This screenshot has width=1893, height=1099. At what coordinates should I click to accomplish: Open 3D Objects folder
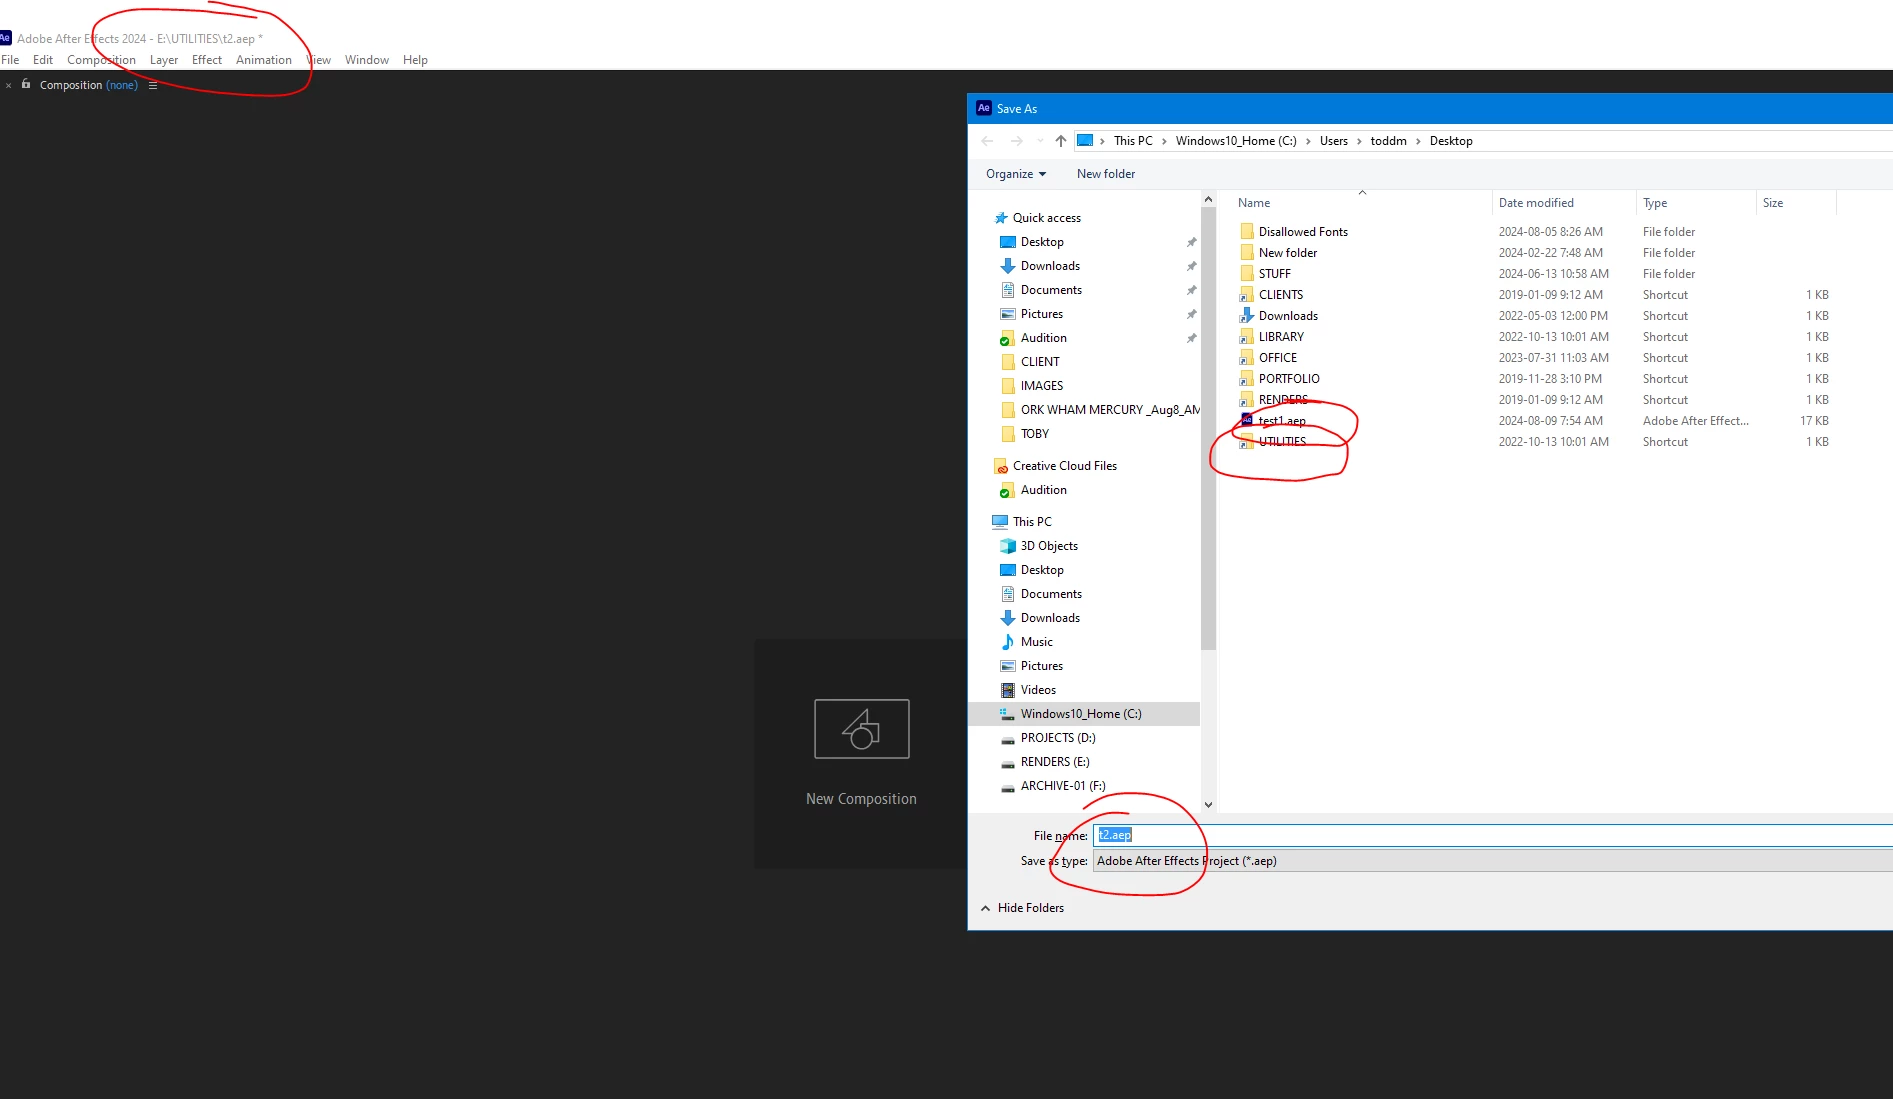click(x=1048, y=546)
